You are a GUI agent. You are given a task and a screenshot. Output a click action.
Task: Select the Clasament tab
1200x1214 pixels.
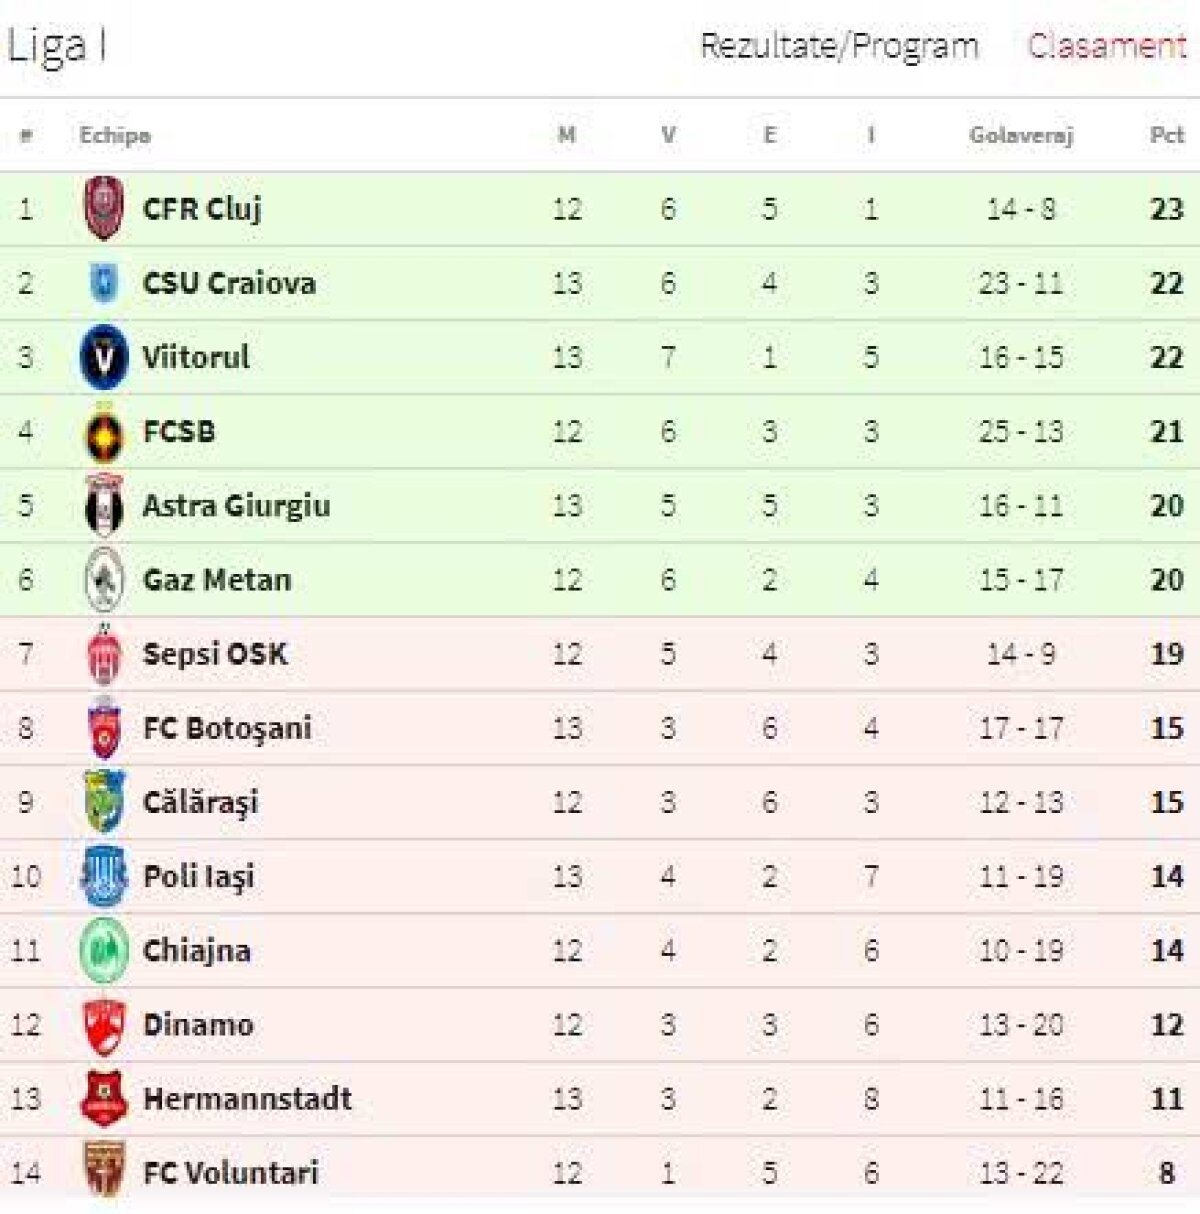[1107, 46]
